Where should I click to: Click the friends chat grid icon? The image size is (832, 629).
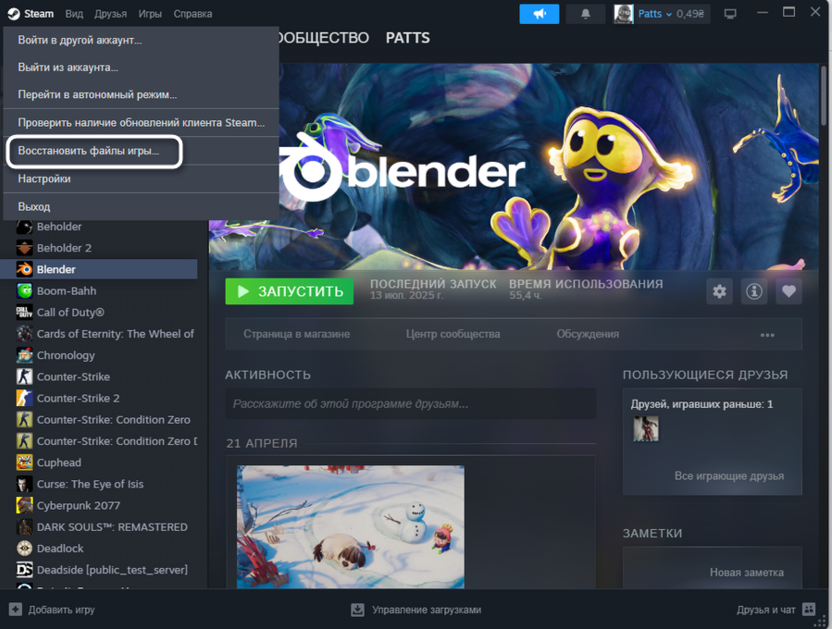(x=809, y=609)
